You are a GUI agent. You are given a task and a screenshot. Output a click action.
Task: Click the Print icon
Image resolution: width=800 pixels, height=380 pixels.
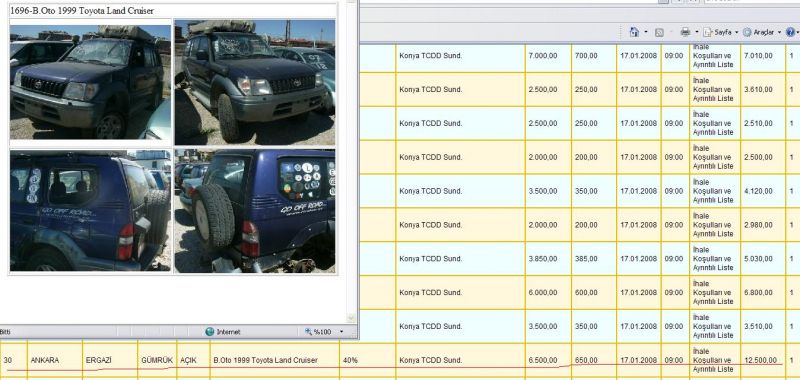click(685, 32)
